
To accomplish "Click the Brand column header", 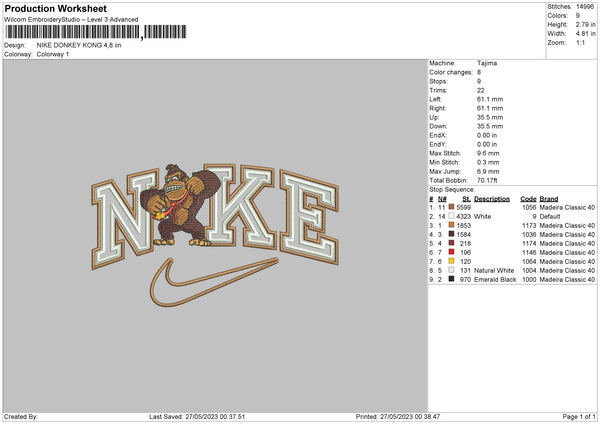I will (549, 199).
